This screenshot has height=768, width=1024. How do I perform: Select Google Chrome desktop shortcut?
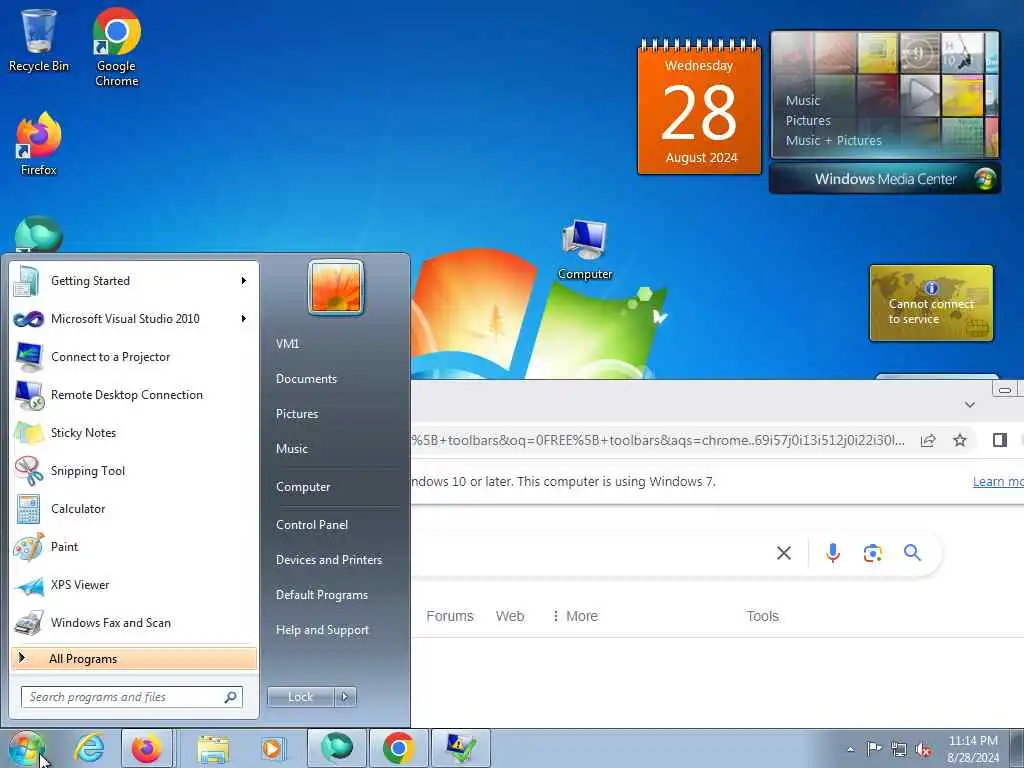pos(116,47)
